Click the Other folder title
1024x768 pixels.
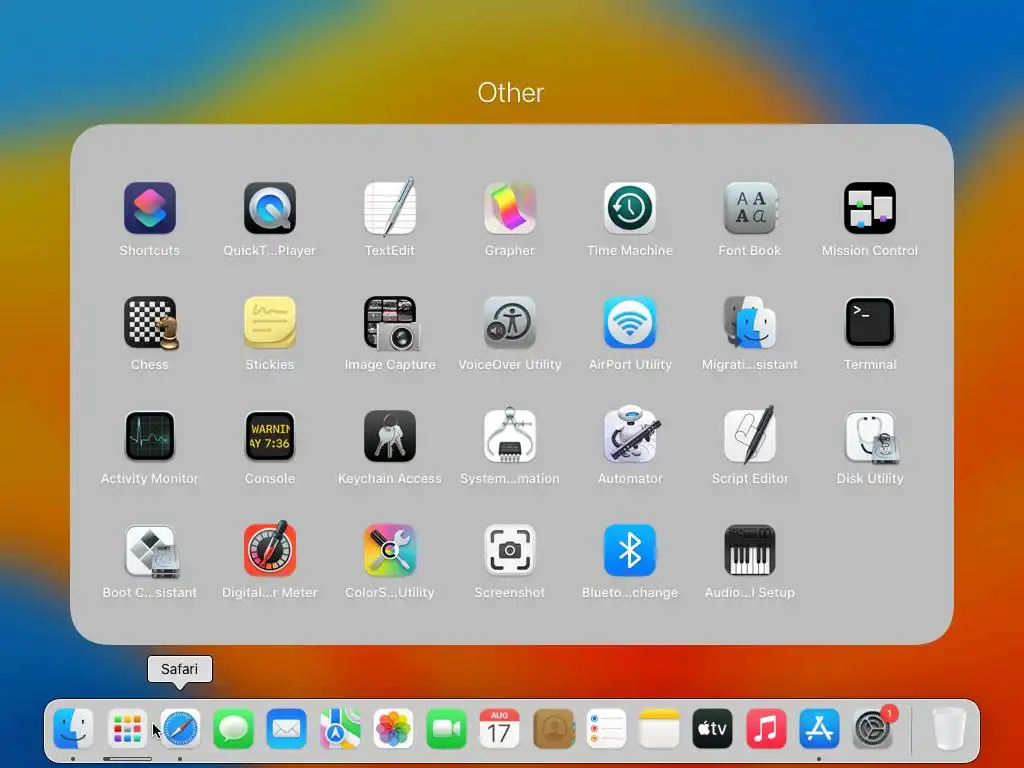coord(511,93)
